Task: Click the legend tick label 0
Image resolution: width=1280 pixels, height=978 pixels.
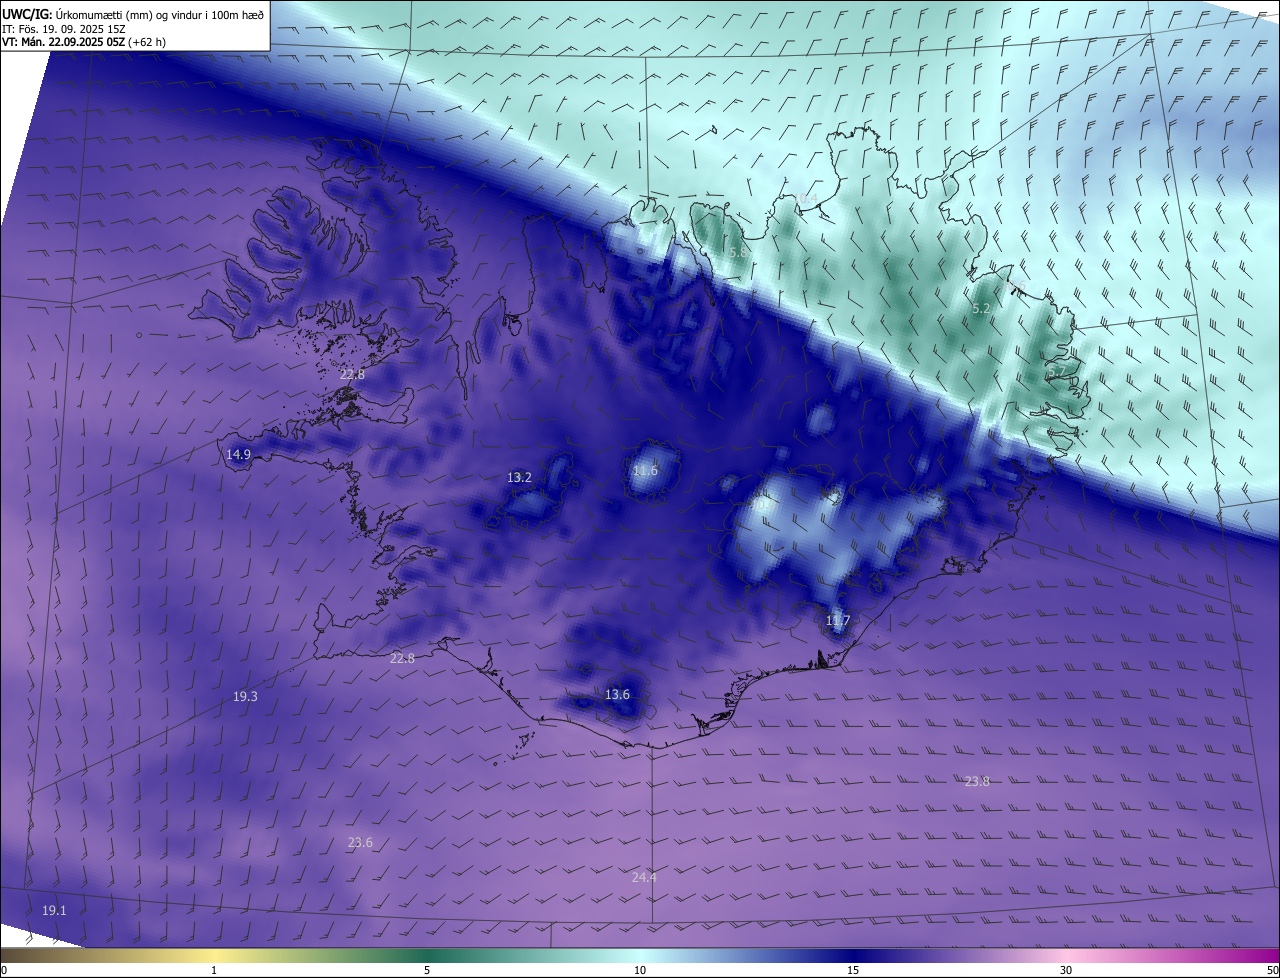Action: pos(3,970)
